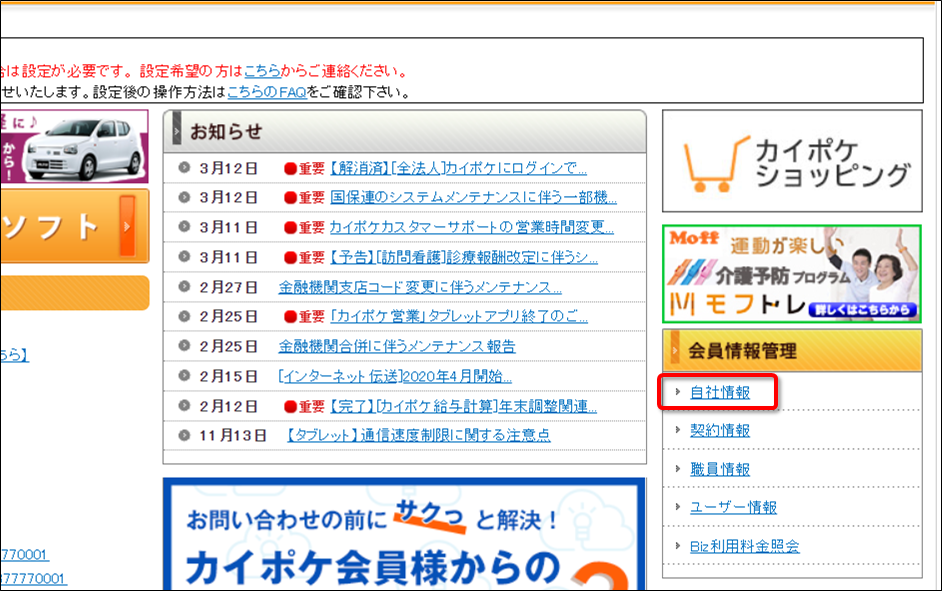Click the お問い合わせの前に サクっと解決 banner
This screenshot has height=591, width=942.
(x=404, y=535)
